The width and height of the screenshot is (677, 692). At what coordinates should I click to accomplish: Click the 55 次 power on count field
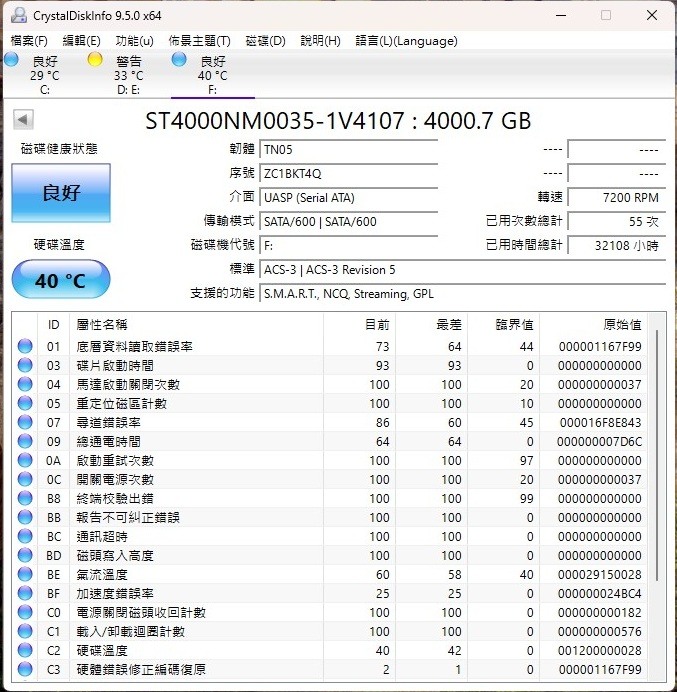617,221
